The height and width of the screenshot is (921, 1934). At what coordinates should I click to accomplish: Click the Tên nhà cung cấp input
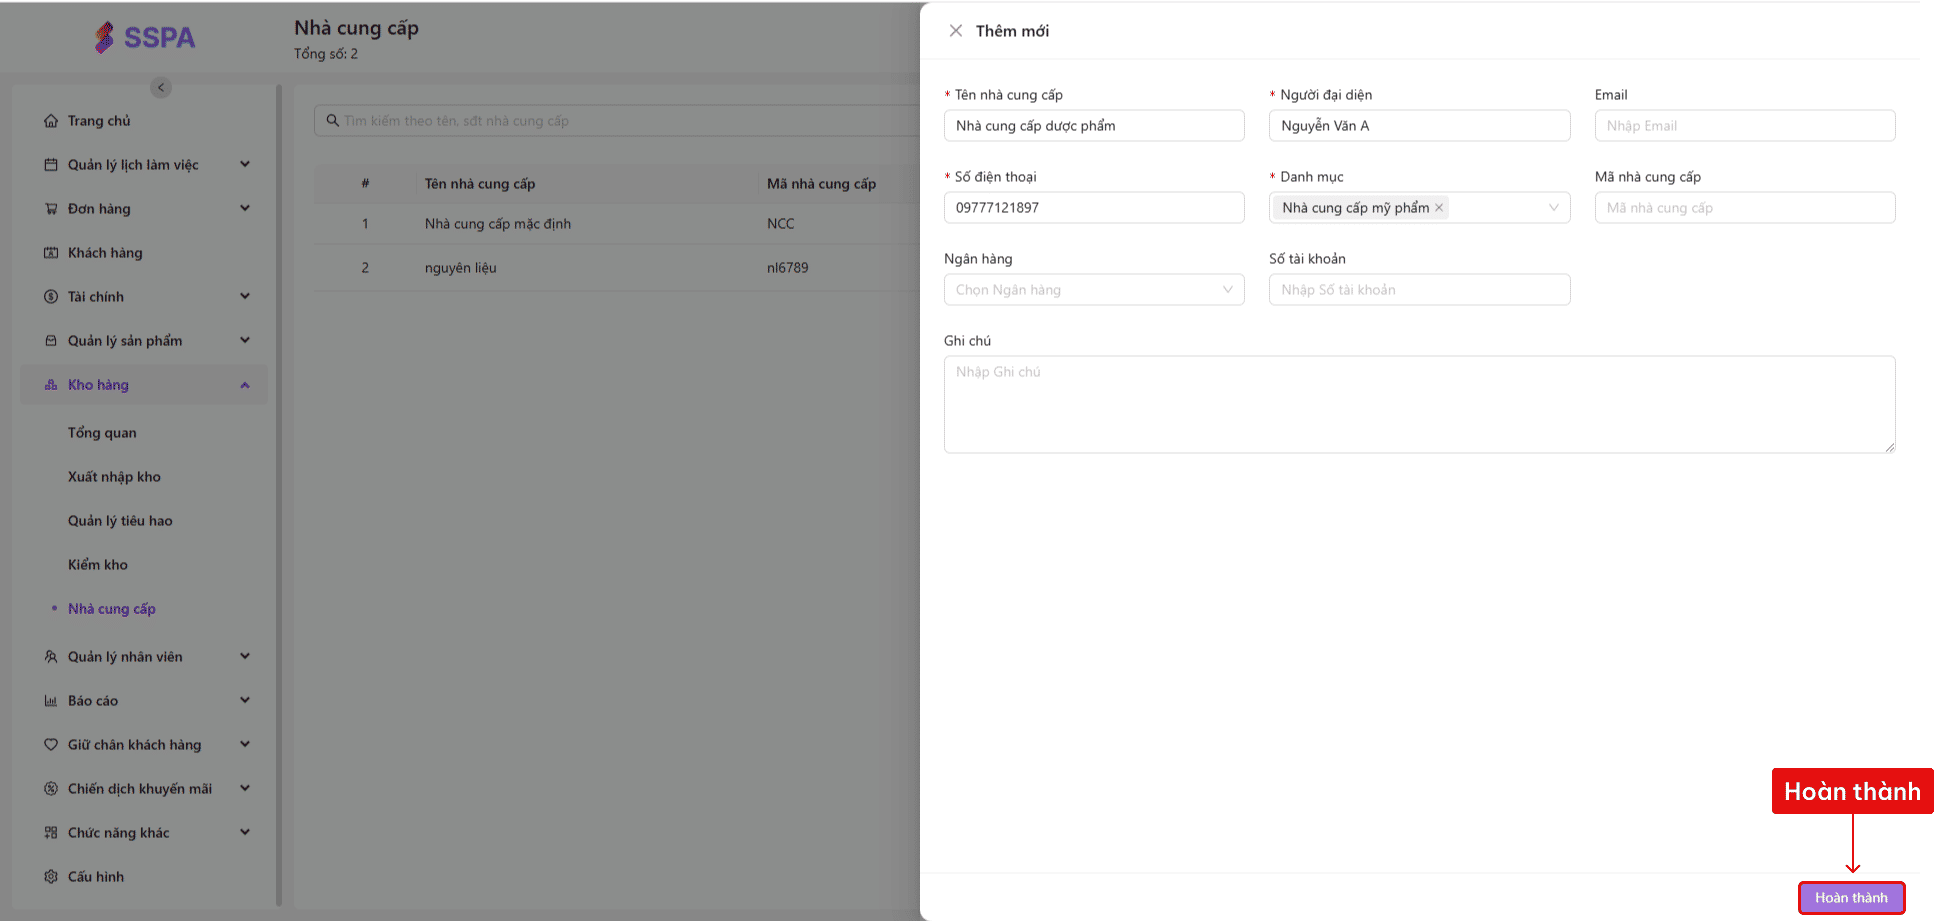pos(1094,126)
